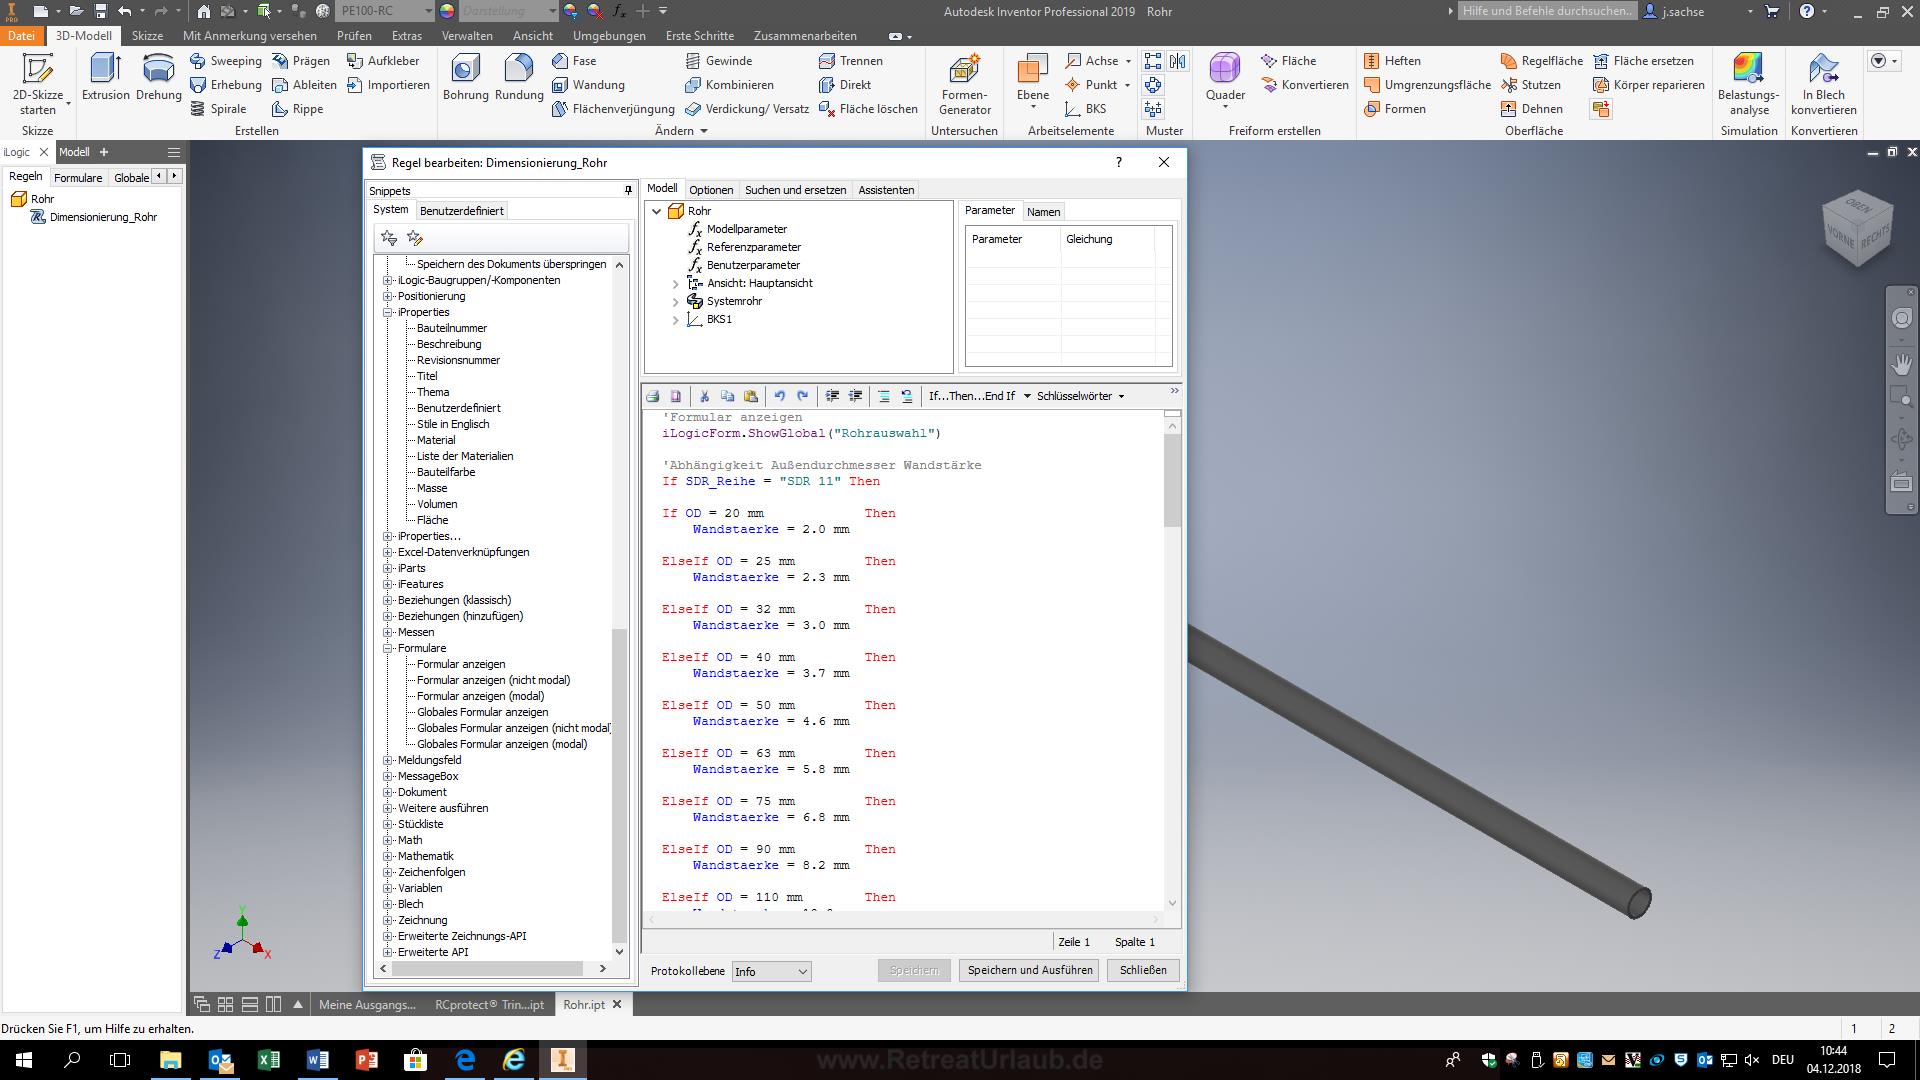The height and width of the screenshot is (1080, 1920).
Task: Undo the last edit in the rule editor
Action: (781, 396)
